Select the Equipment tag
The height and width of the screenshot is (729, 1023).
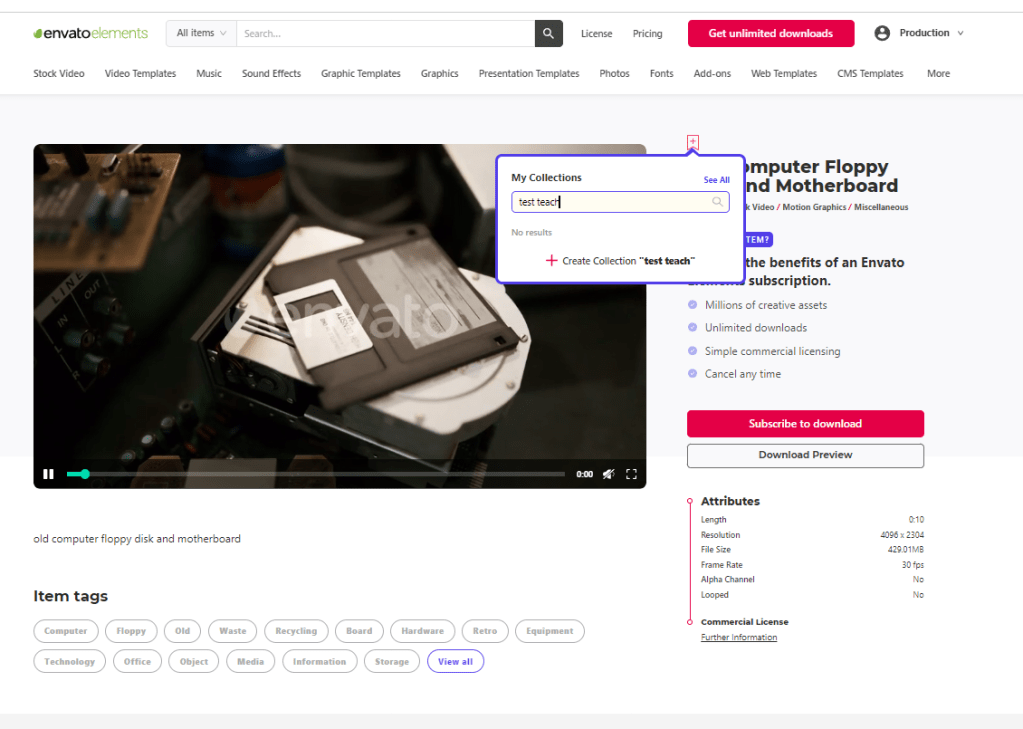click(550, 631)
